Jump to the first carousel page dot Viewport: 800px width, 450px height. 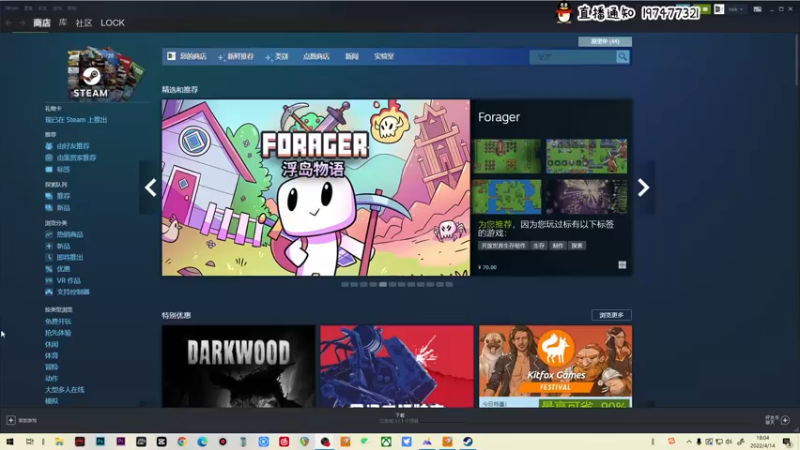[345, 284]
